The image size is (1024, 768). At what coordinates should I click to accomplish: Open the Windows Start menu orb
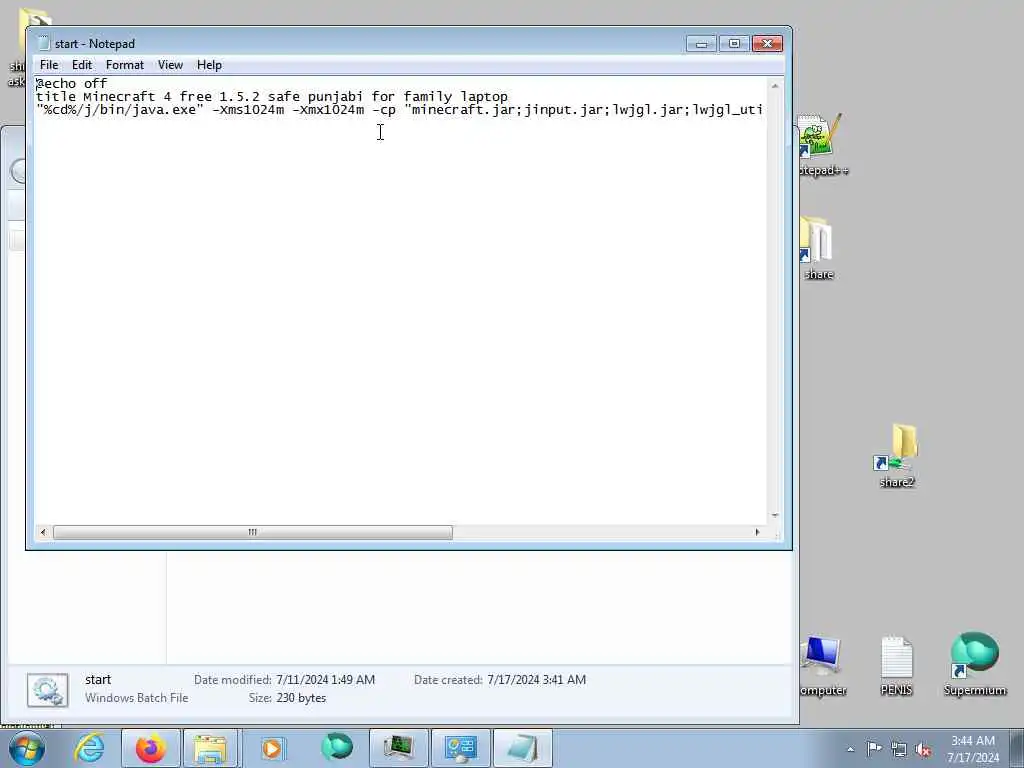click(27, 748)
